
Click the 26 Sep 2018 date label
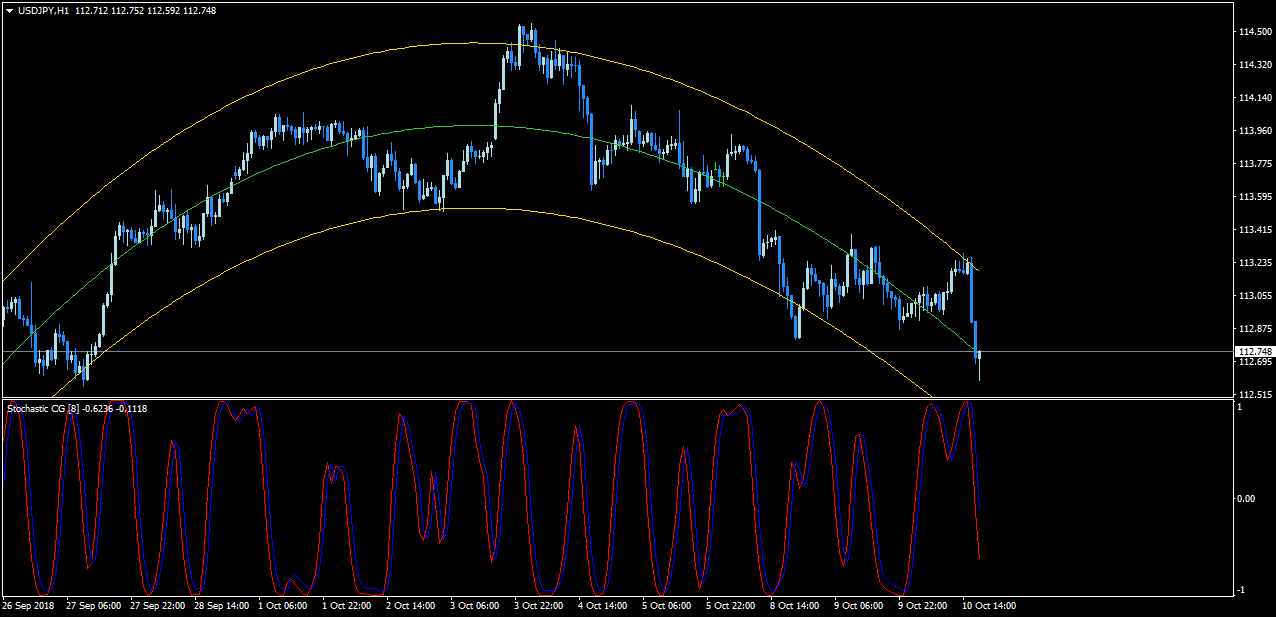(28, 606)
